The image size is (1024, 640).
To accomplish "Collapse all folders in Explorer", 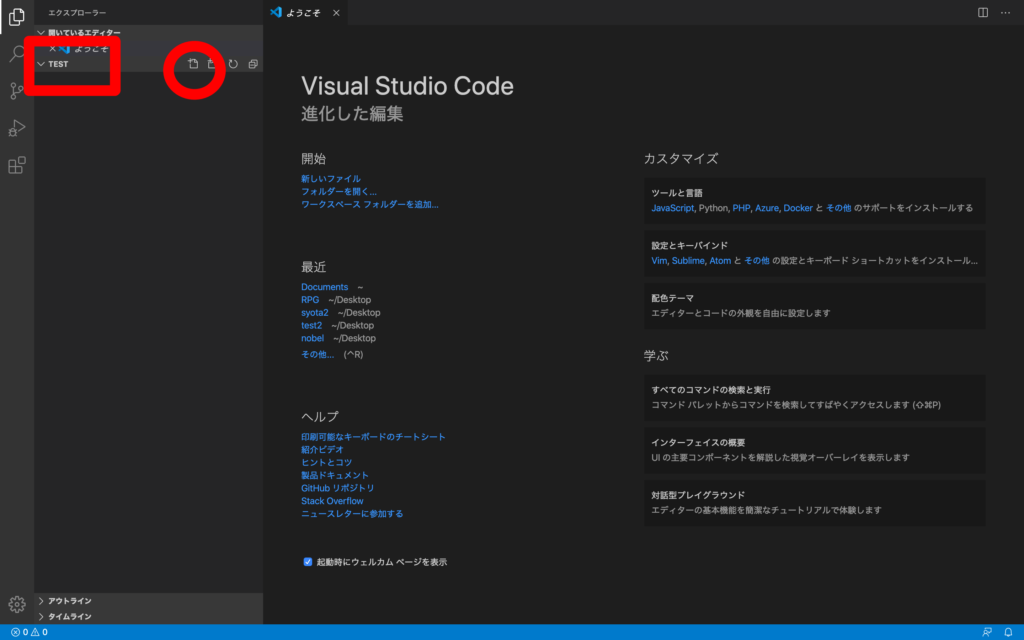I will coord(253,64).
